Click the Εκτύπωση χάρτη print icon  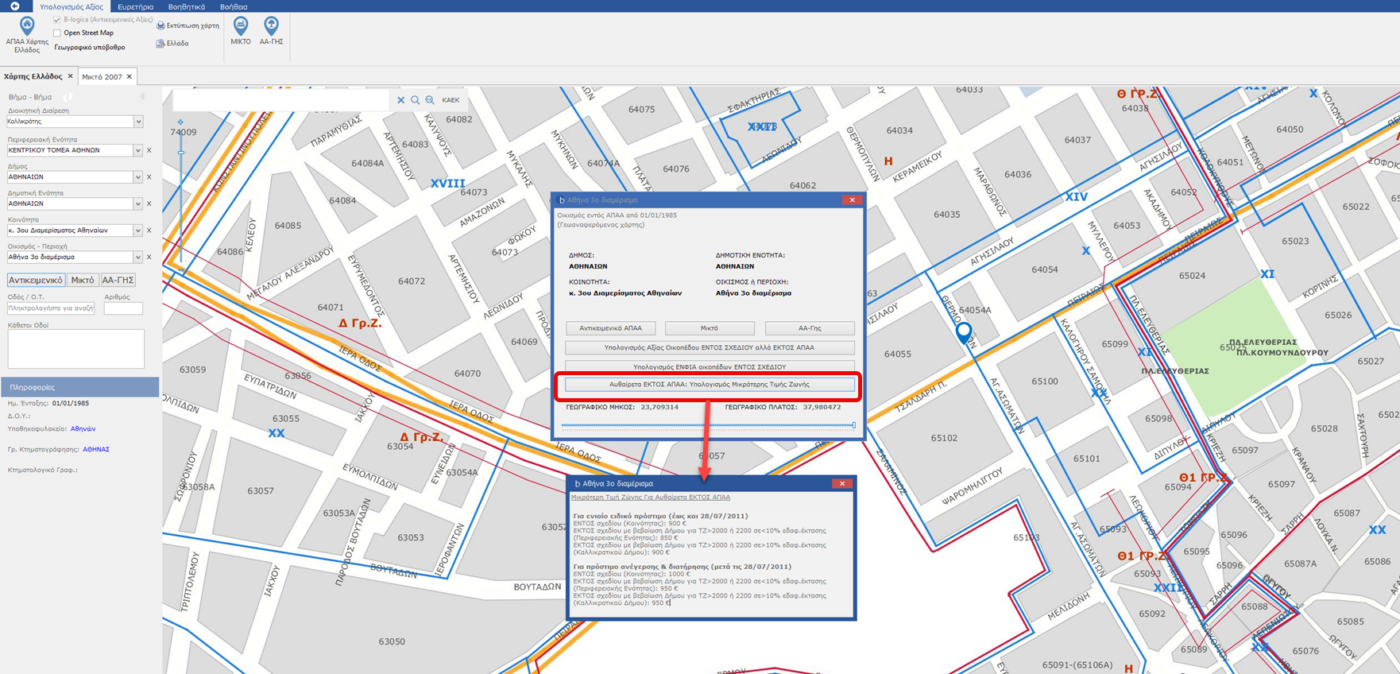[x=160, y=26]
